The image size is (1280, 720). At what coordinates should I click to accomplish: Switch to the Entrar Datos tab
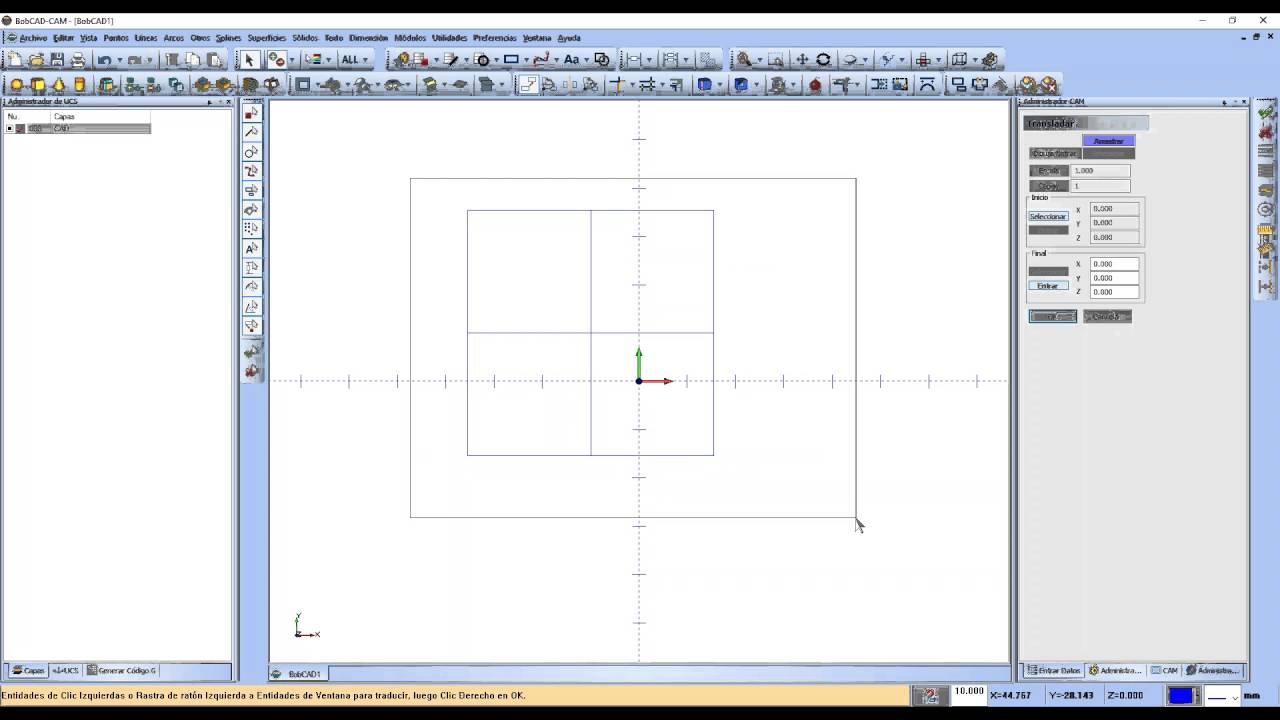pyautogui.click(x=1053, y=670)
